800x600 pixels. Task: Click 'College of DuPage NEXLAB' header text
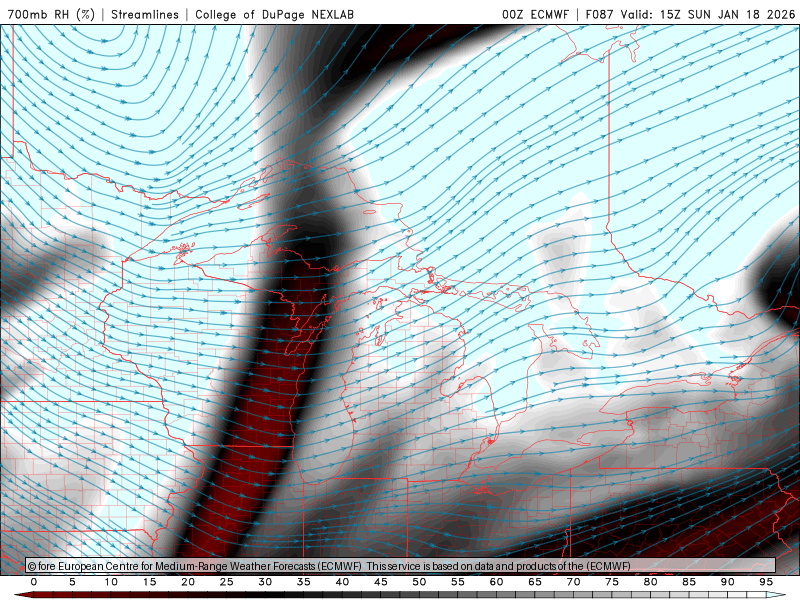tap(274, 14)
